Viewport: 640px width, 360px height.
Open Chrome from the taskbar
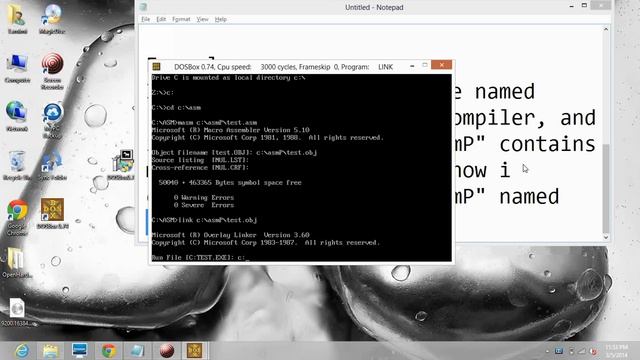click(x=108, y=351)
